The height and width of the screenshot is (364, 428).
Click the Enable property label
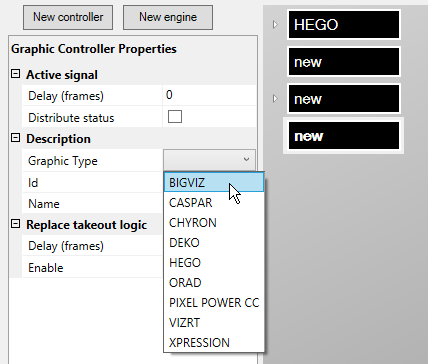[x=46, y=268]
